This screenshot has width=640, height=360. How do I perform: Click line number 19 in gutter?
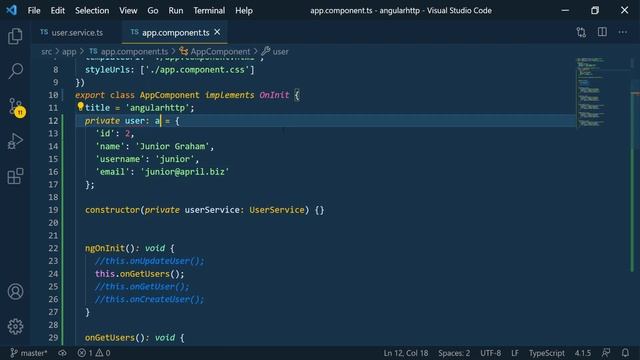click(53, 210)
